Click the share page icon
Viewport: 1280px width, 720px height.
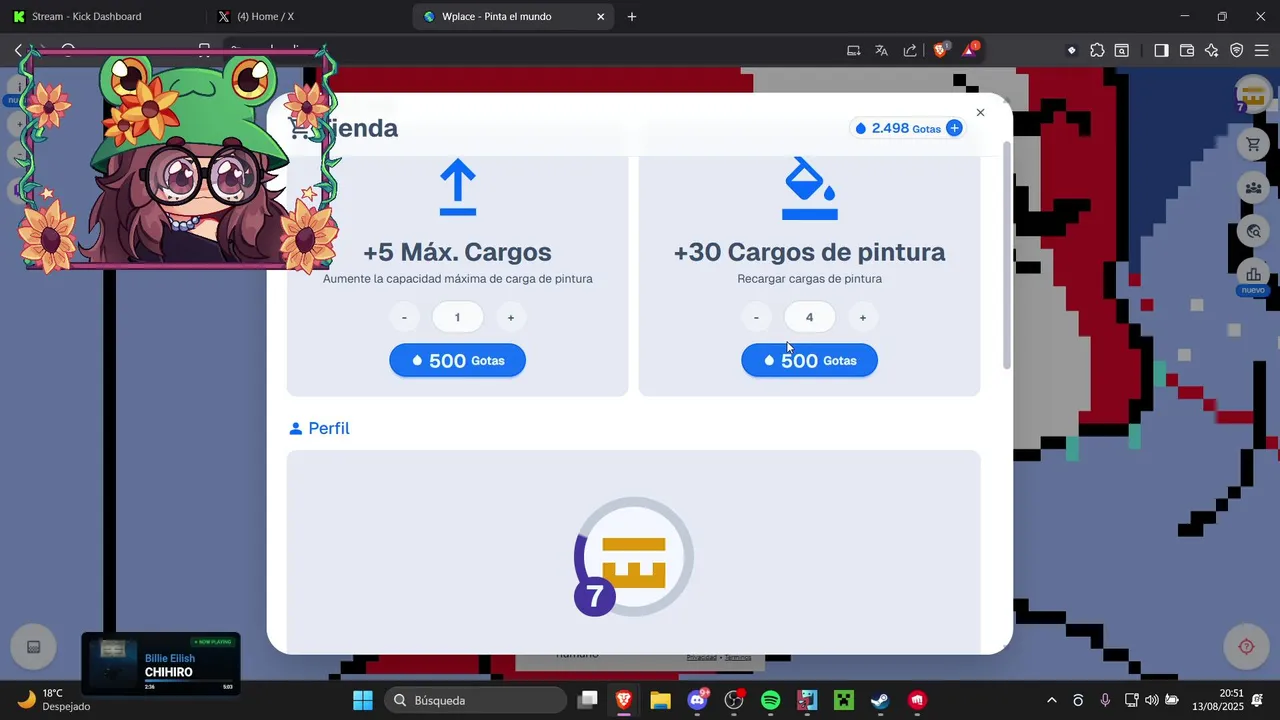pos(910,50)
